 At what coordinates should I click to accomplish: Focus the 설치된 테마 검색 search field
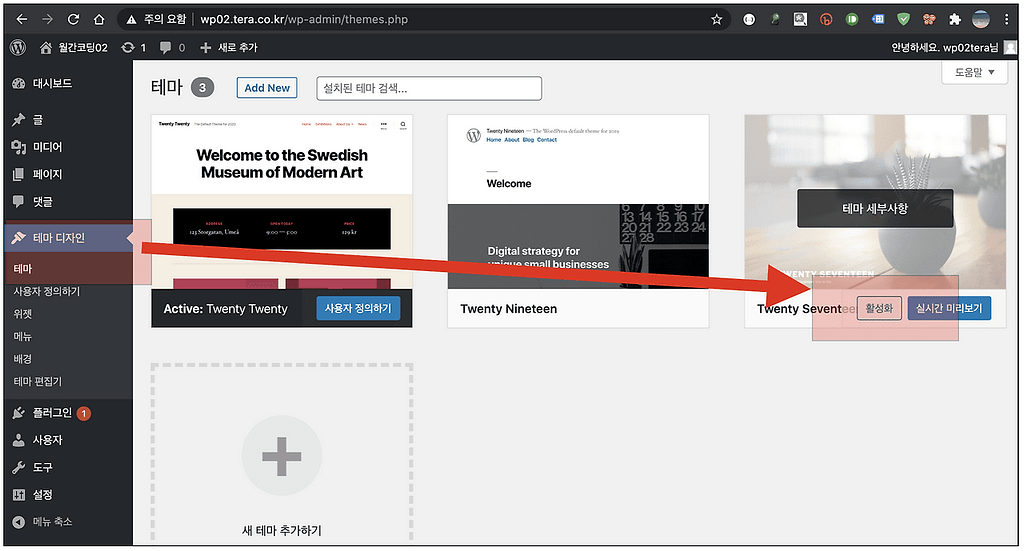click(x=429, y=88)
